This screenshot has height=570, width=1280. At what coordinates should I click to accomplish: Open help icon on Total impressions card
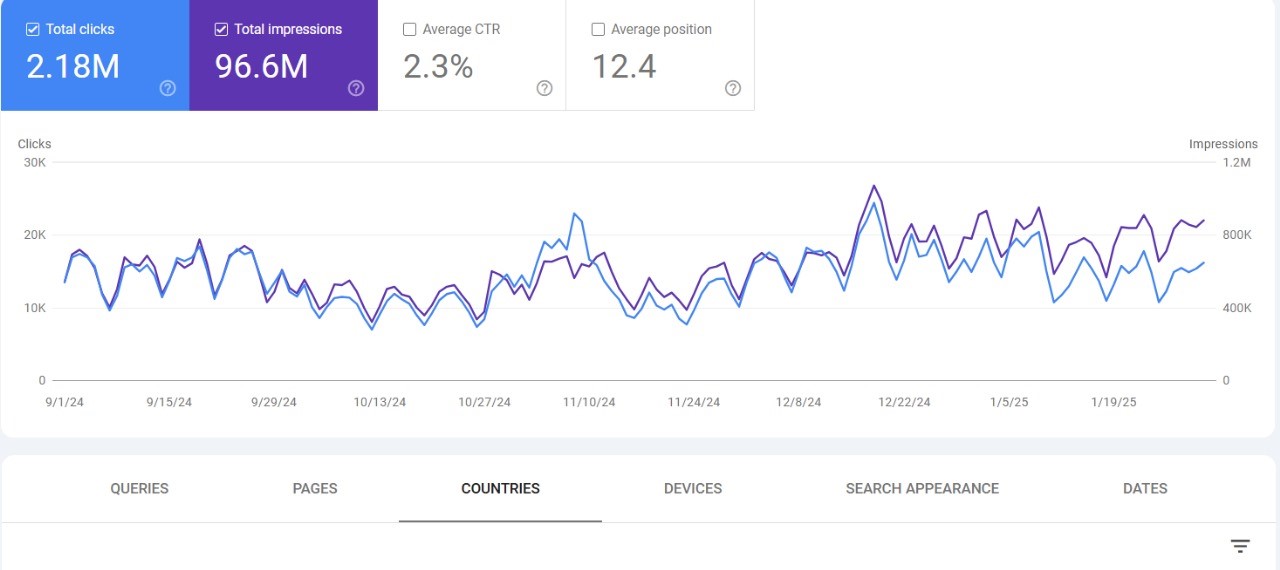click(x=356, y=88)
